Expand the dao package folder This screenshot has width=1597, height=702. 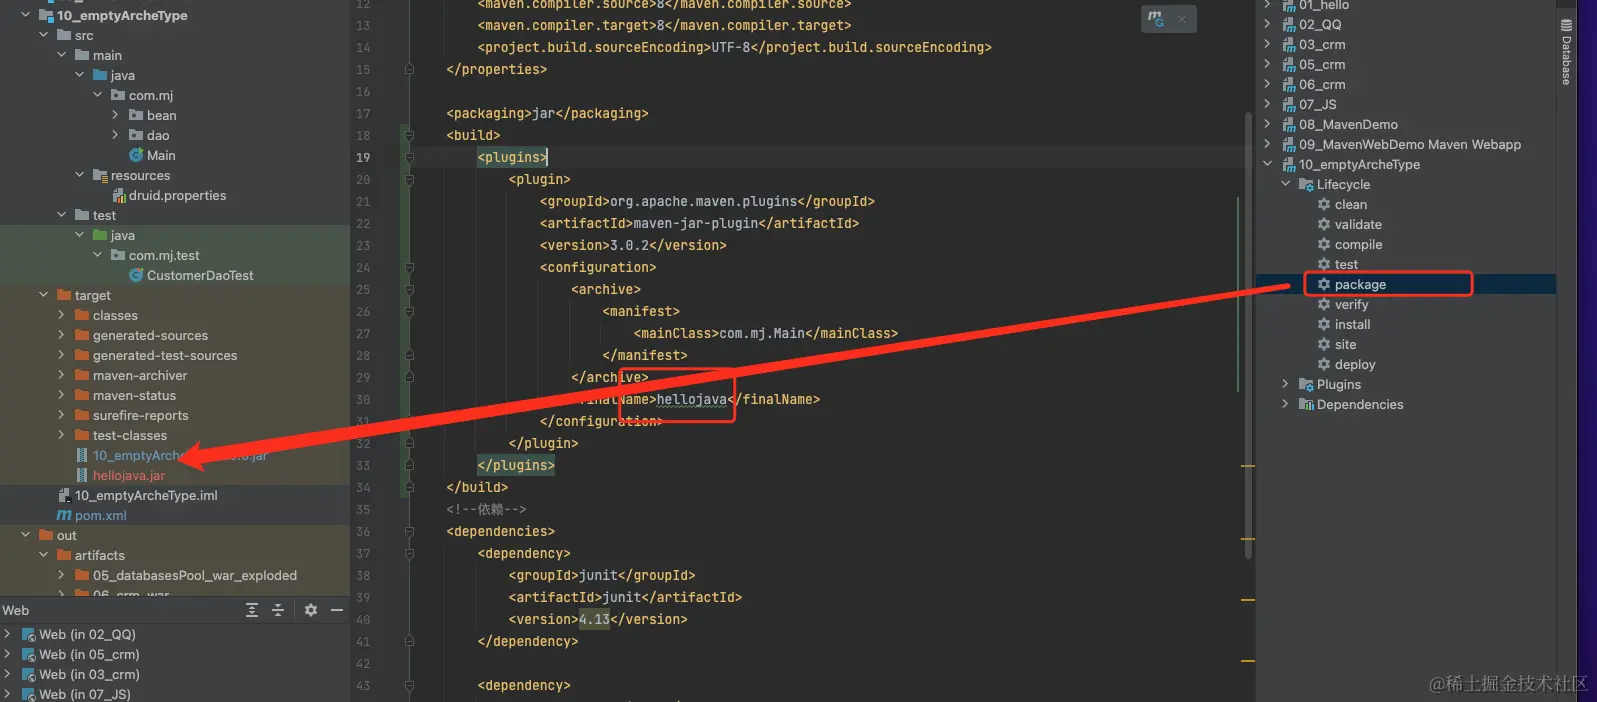[116, 136]
